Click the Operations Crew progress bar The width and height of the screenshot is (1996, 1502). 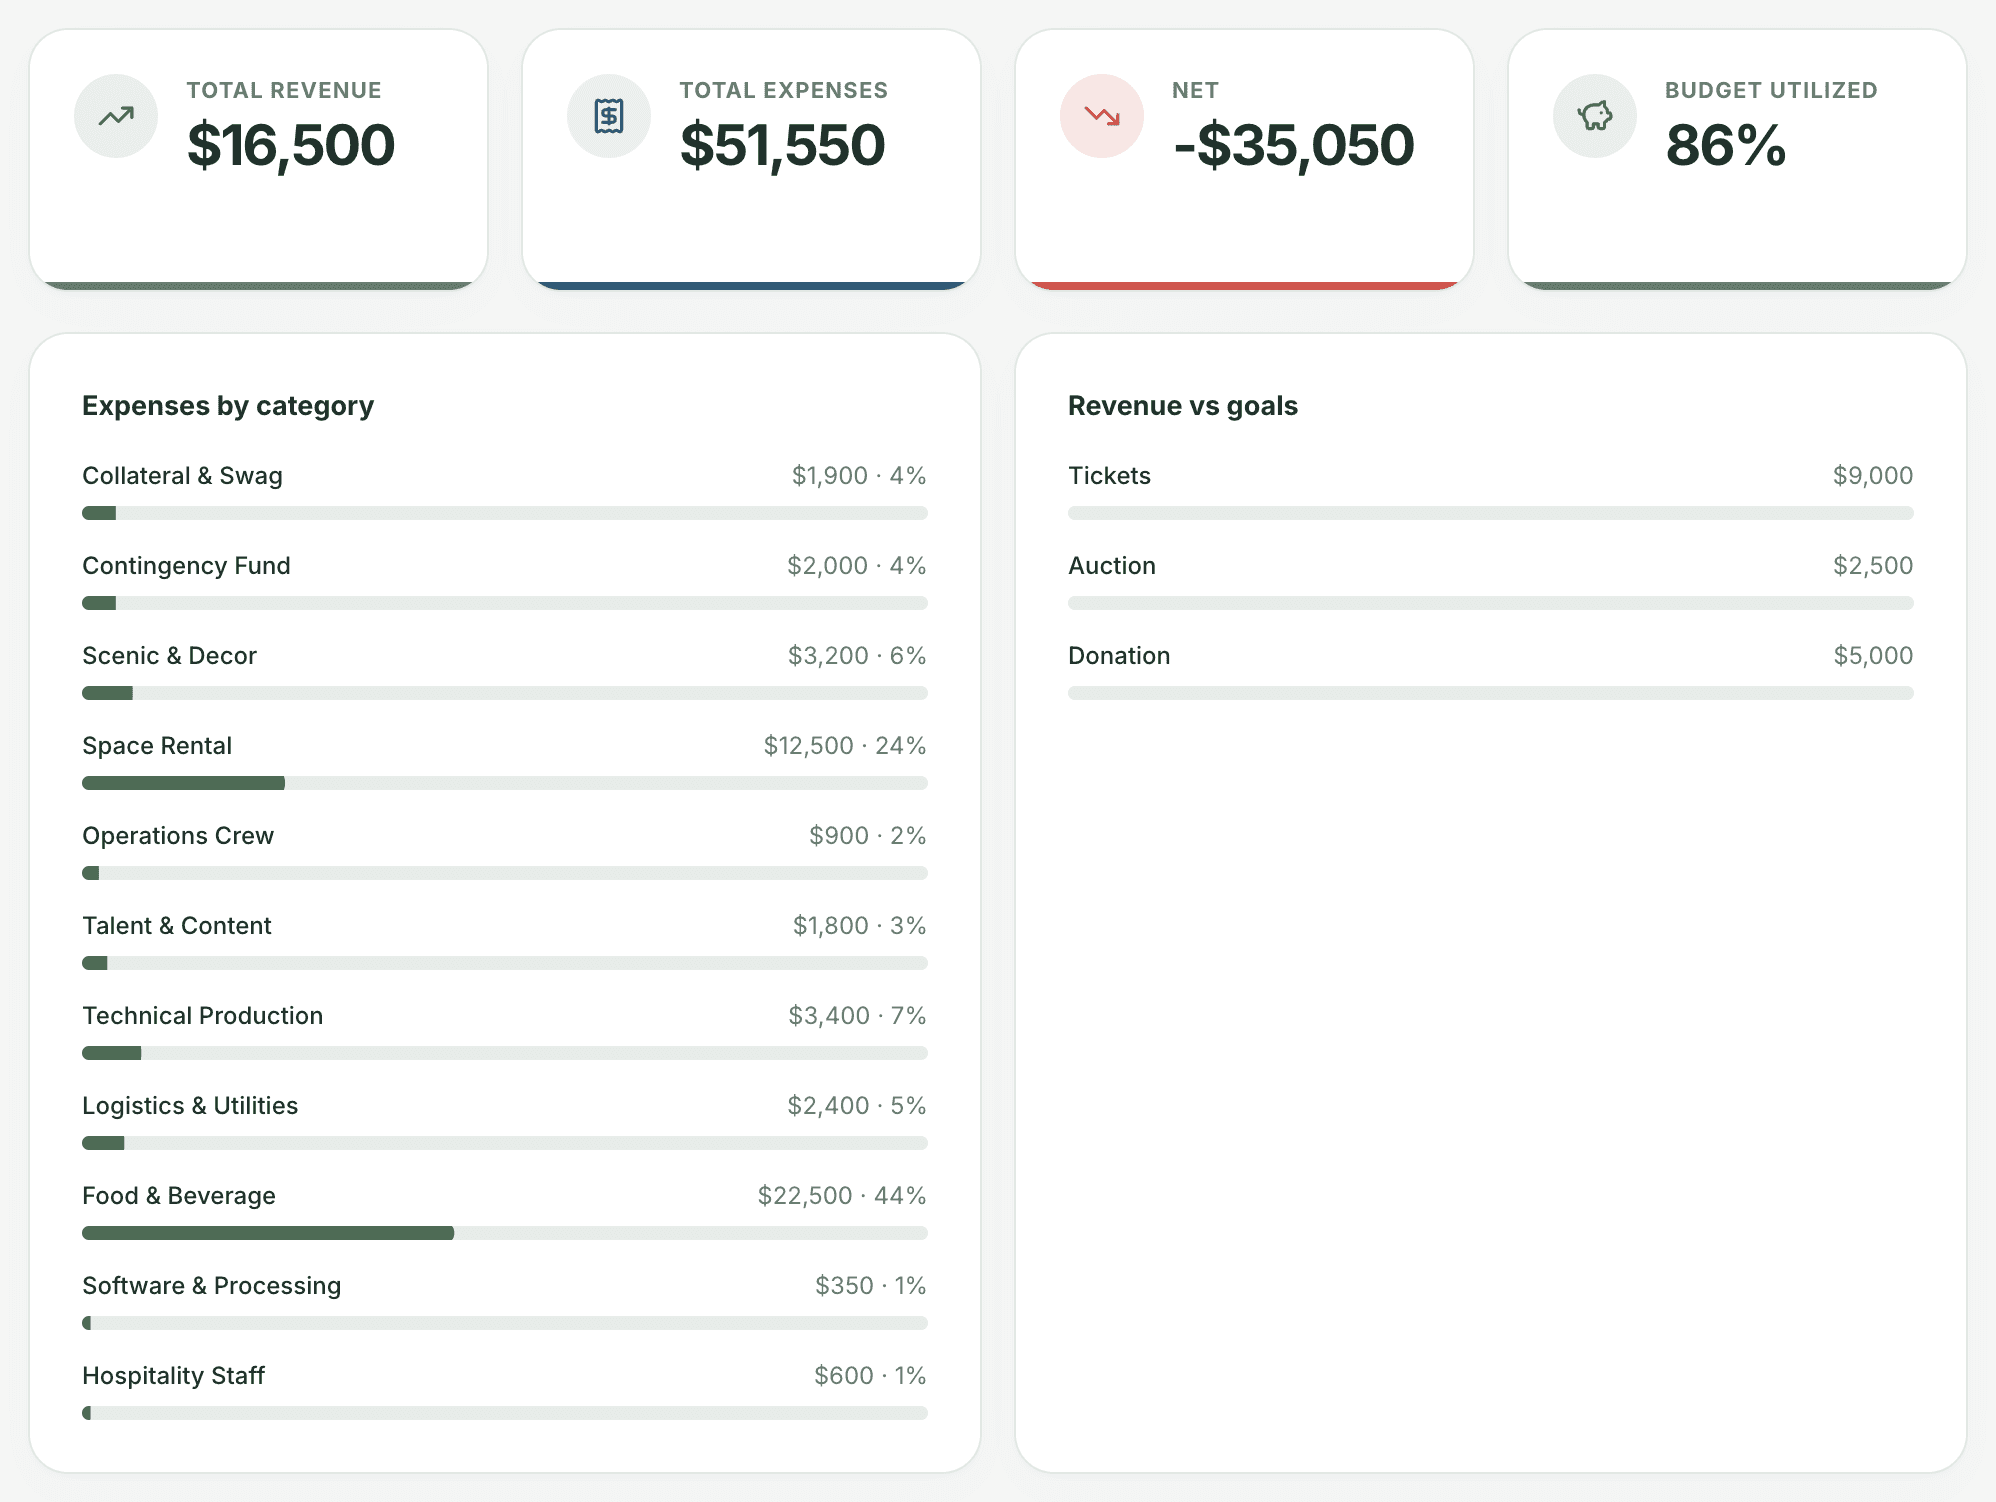505,873
